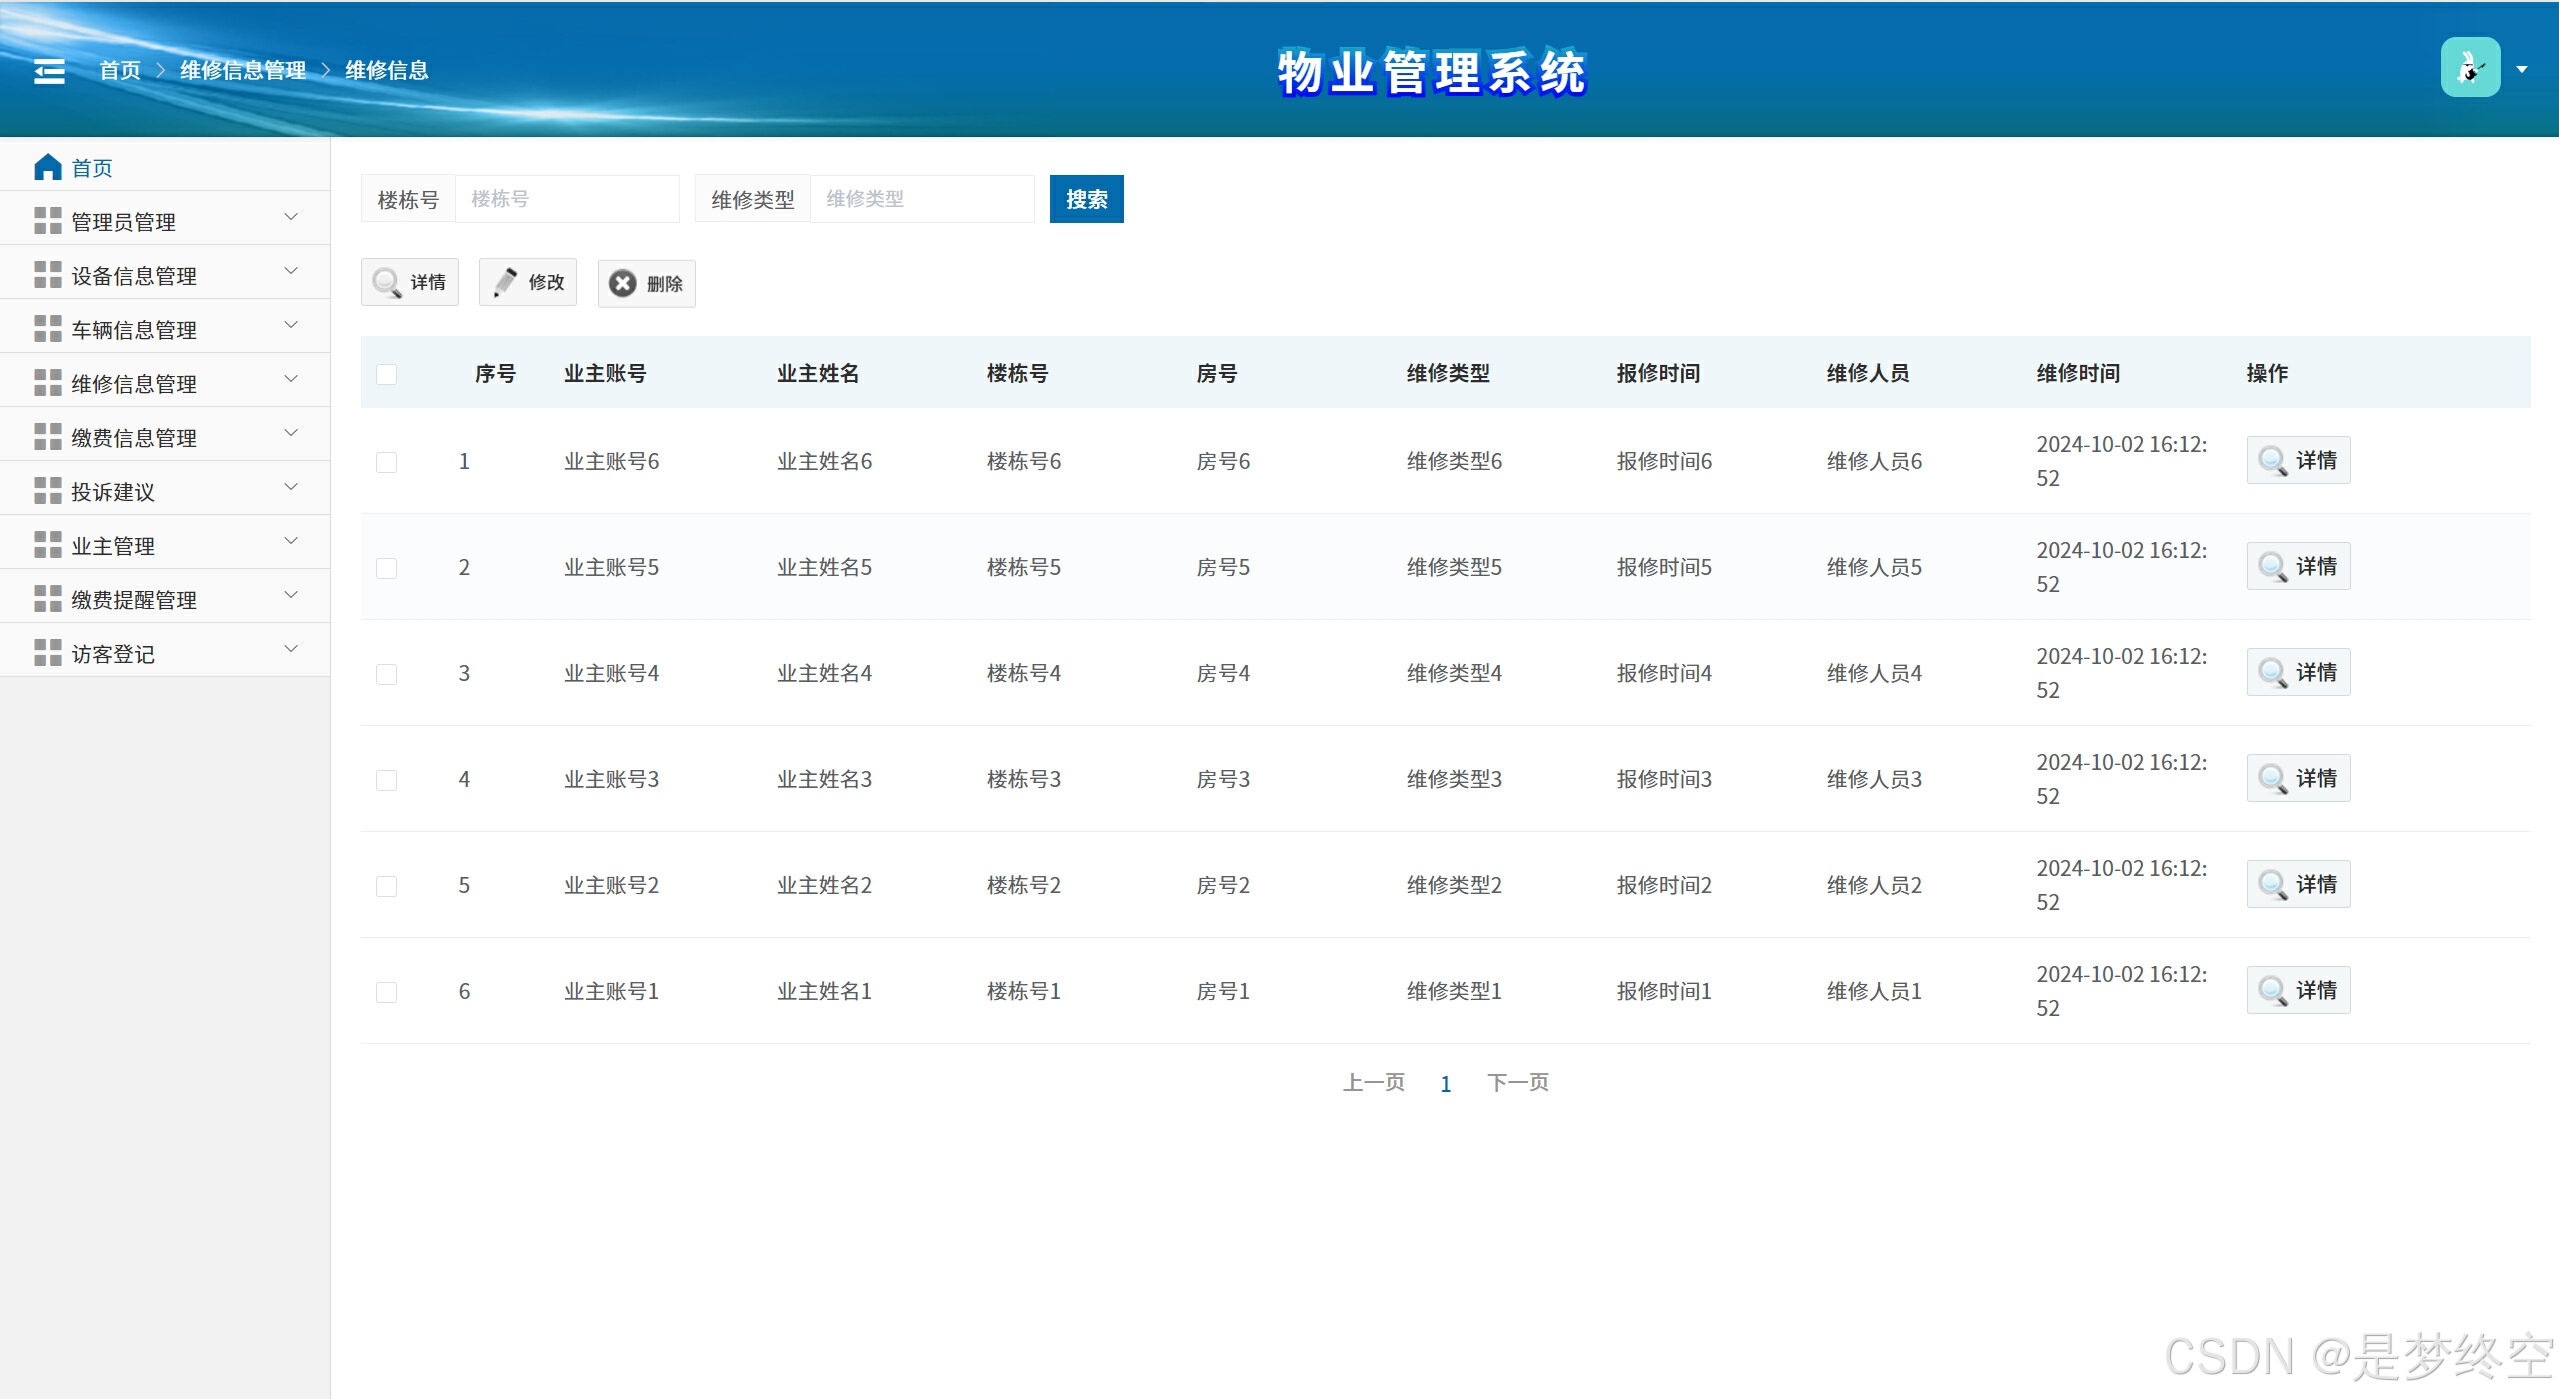
Task: Toggle the select-all header checkbox
Action: (387, 374)
